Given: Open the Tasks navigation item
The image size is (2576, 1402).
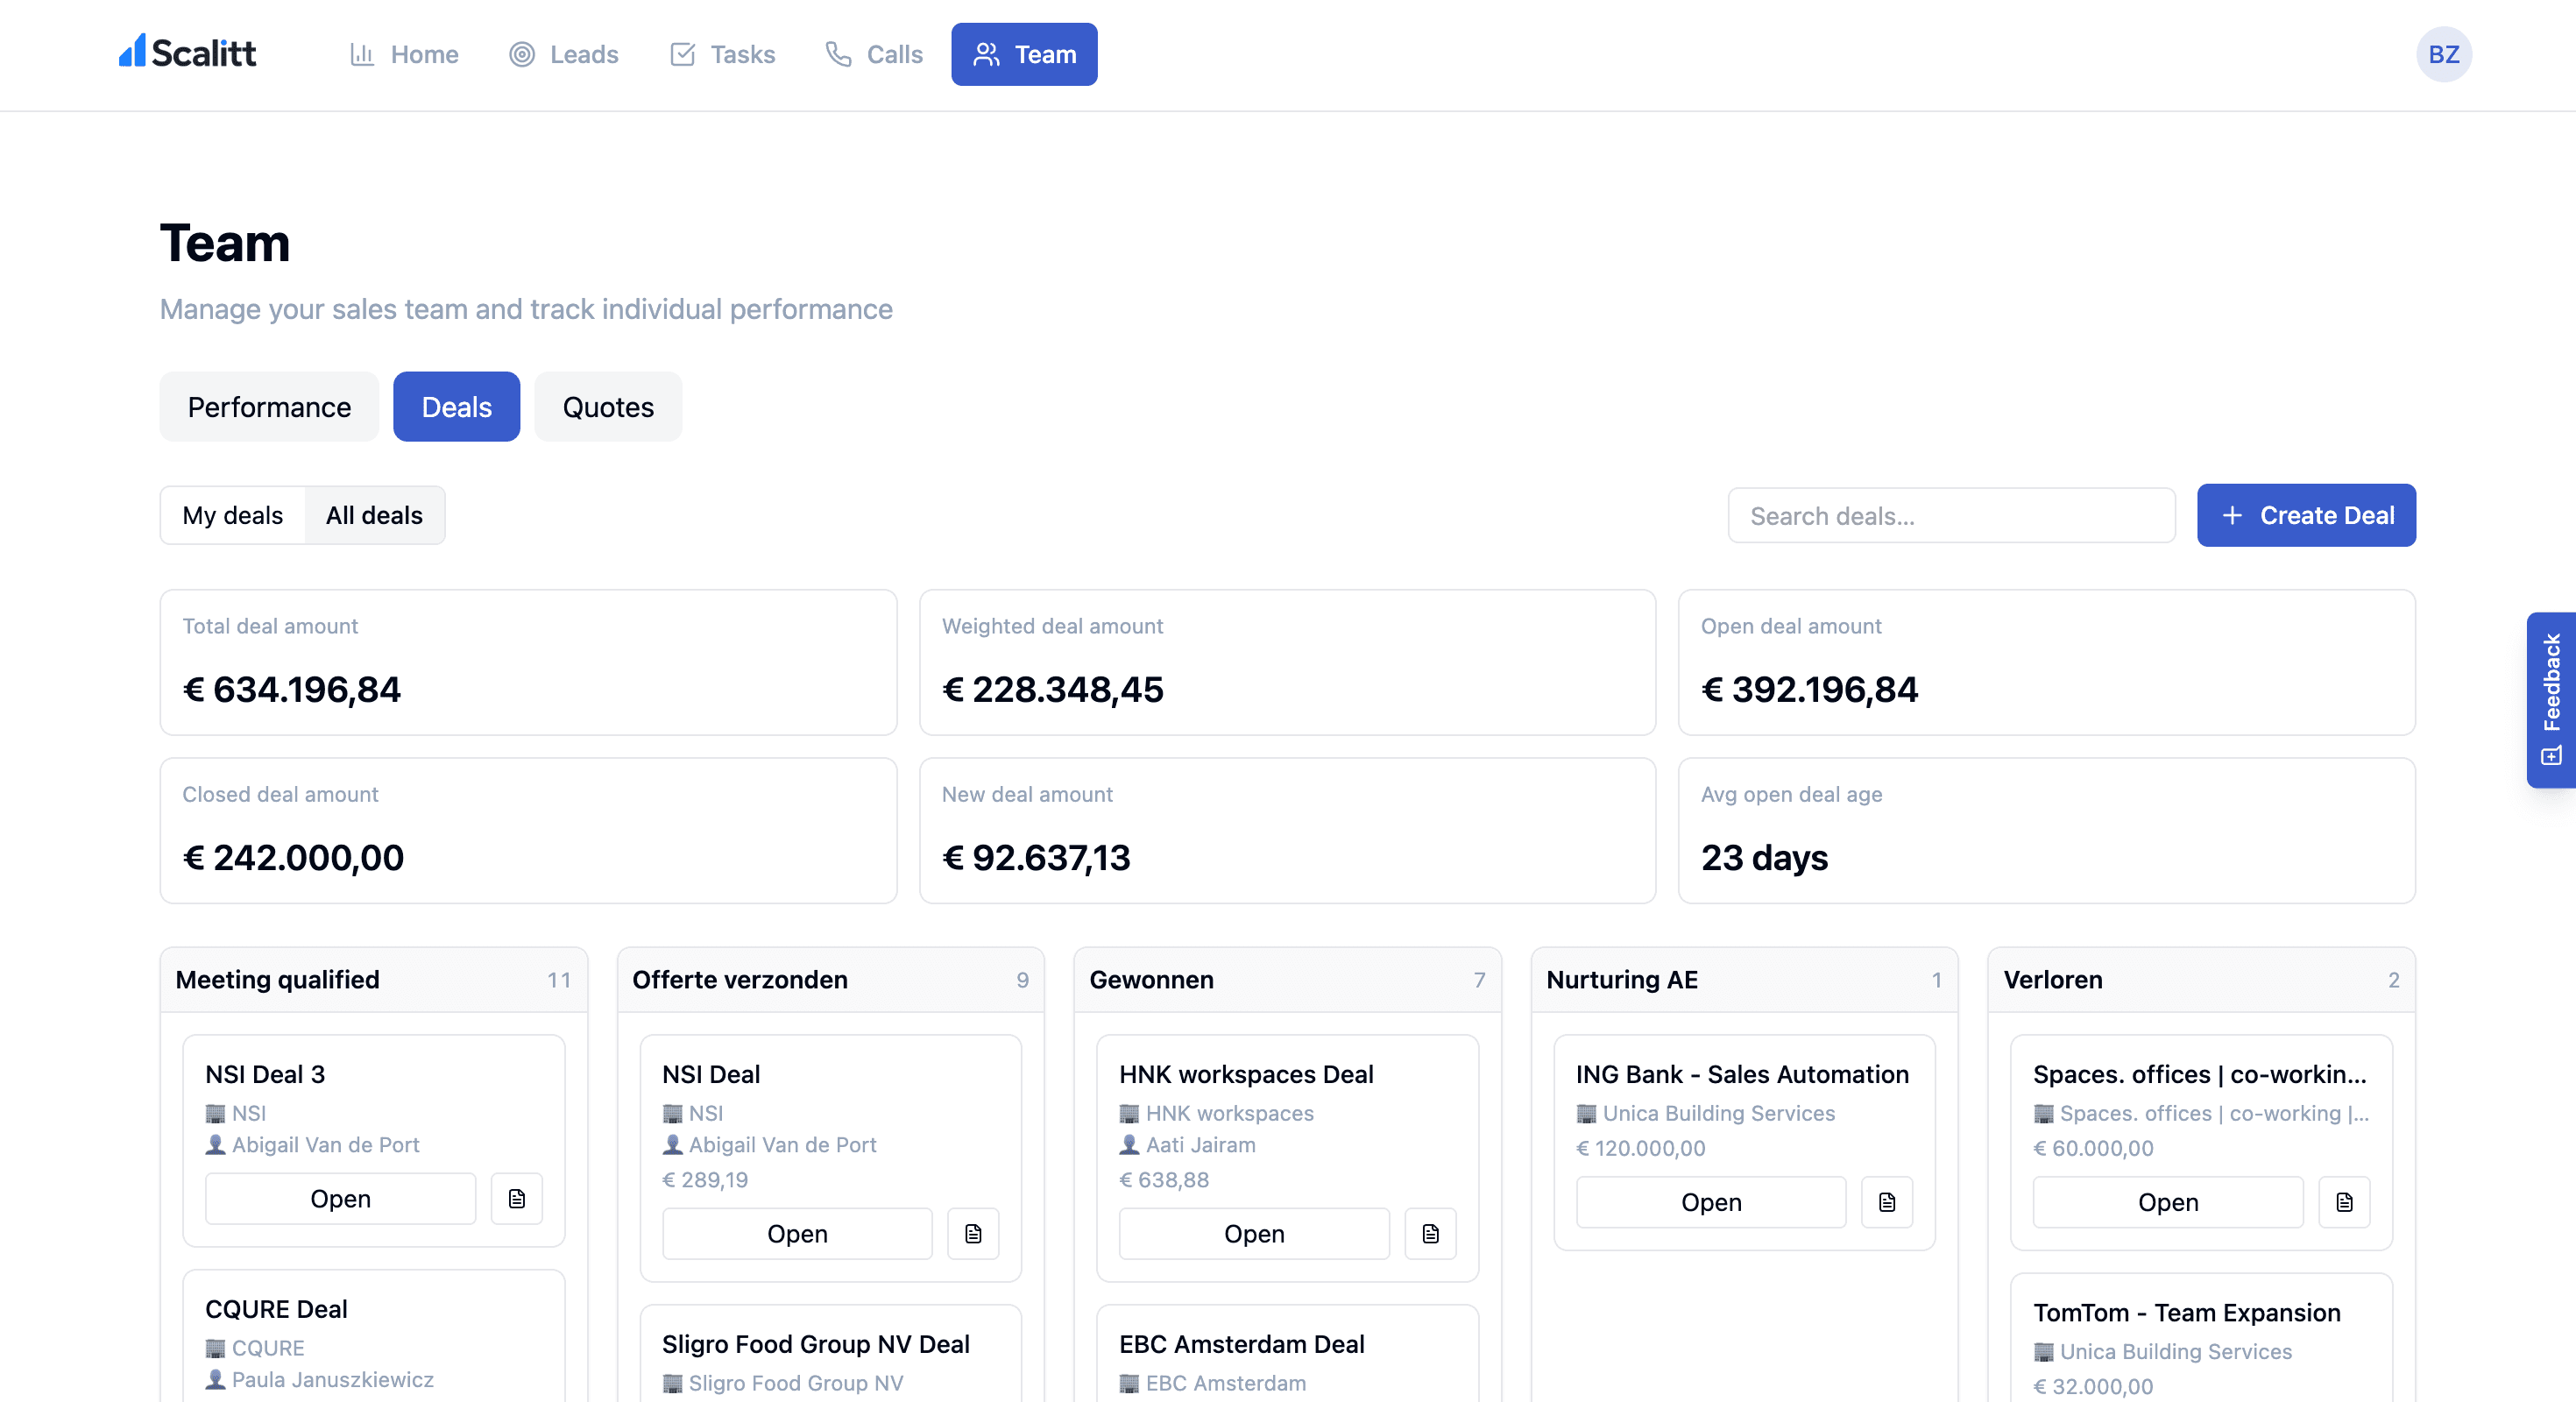Looking at the screenshot, I should (x=722, y=54).
